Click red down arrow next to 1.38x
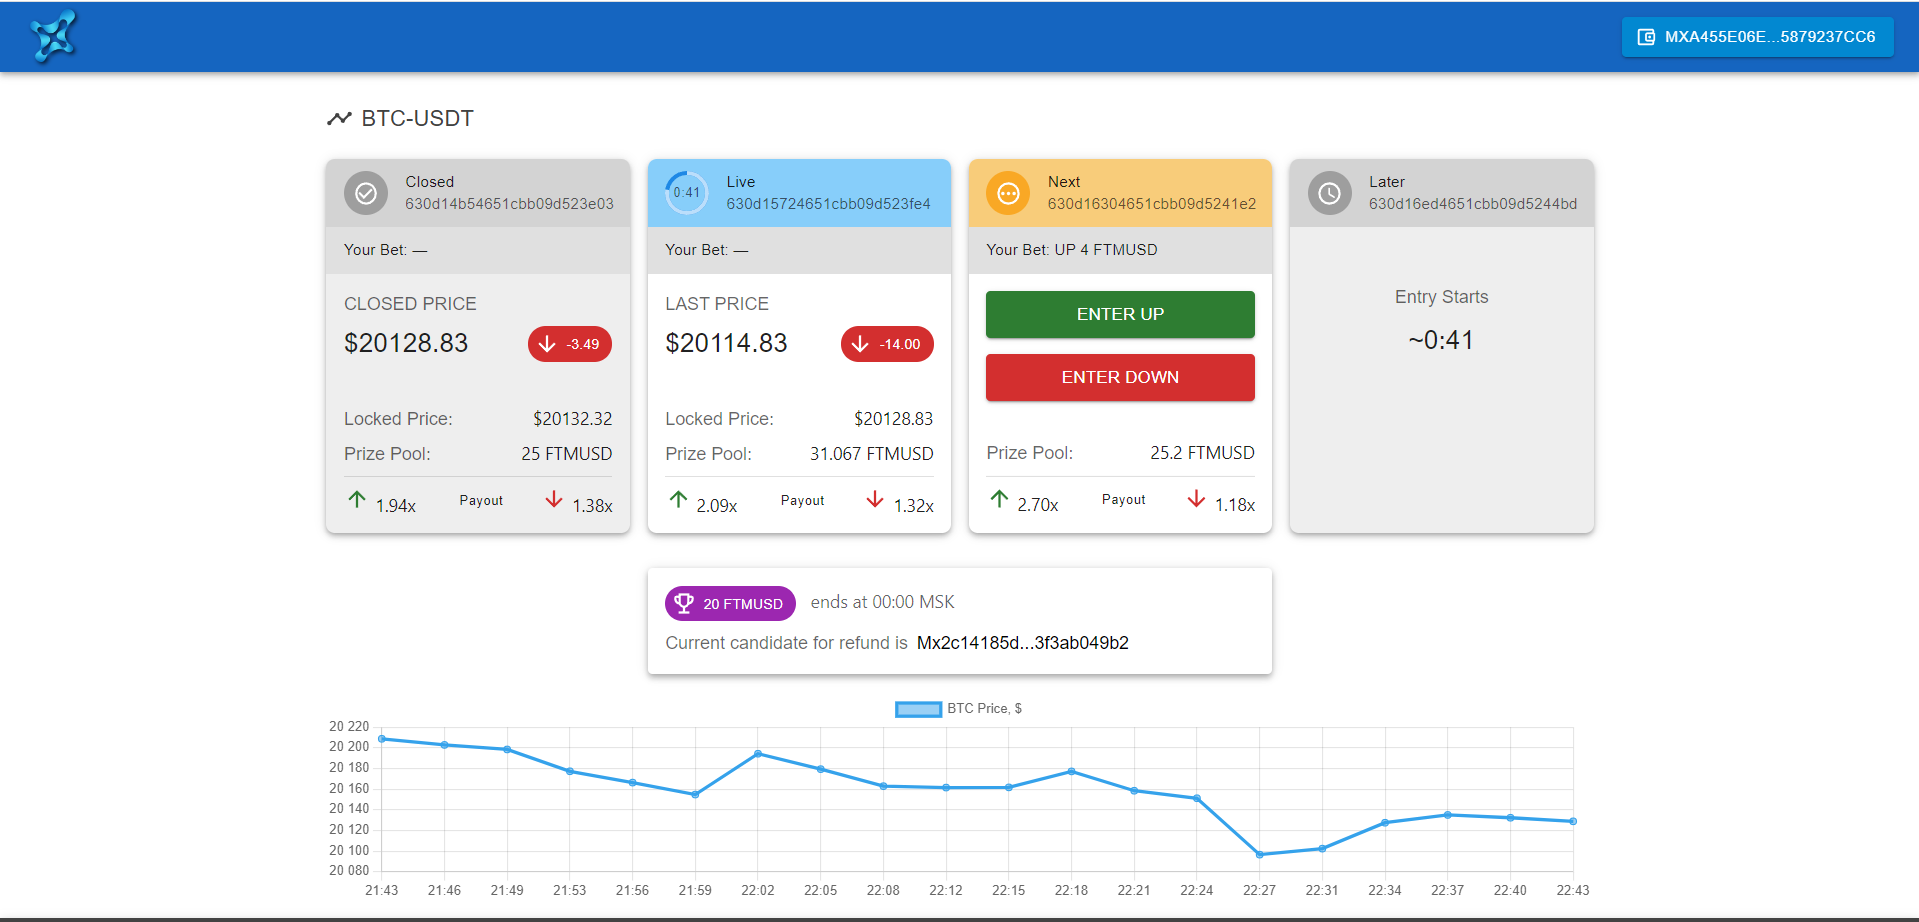The image size is (1919, 922). (554, 499)
